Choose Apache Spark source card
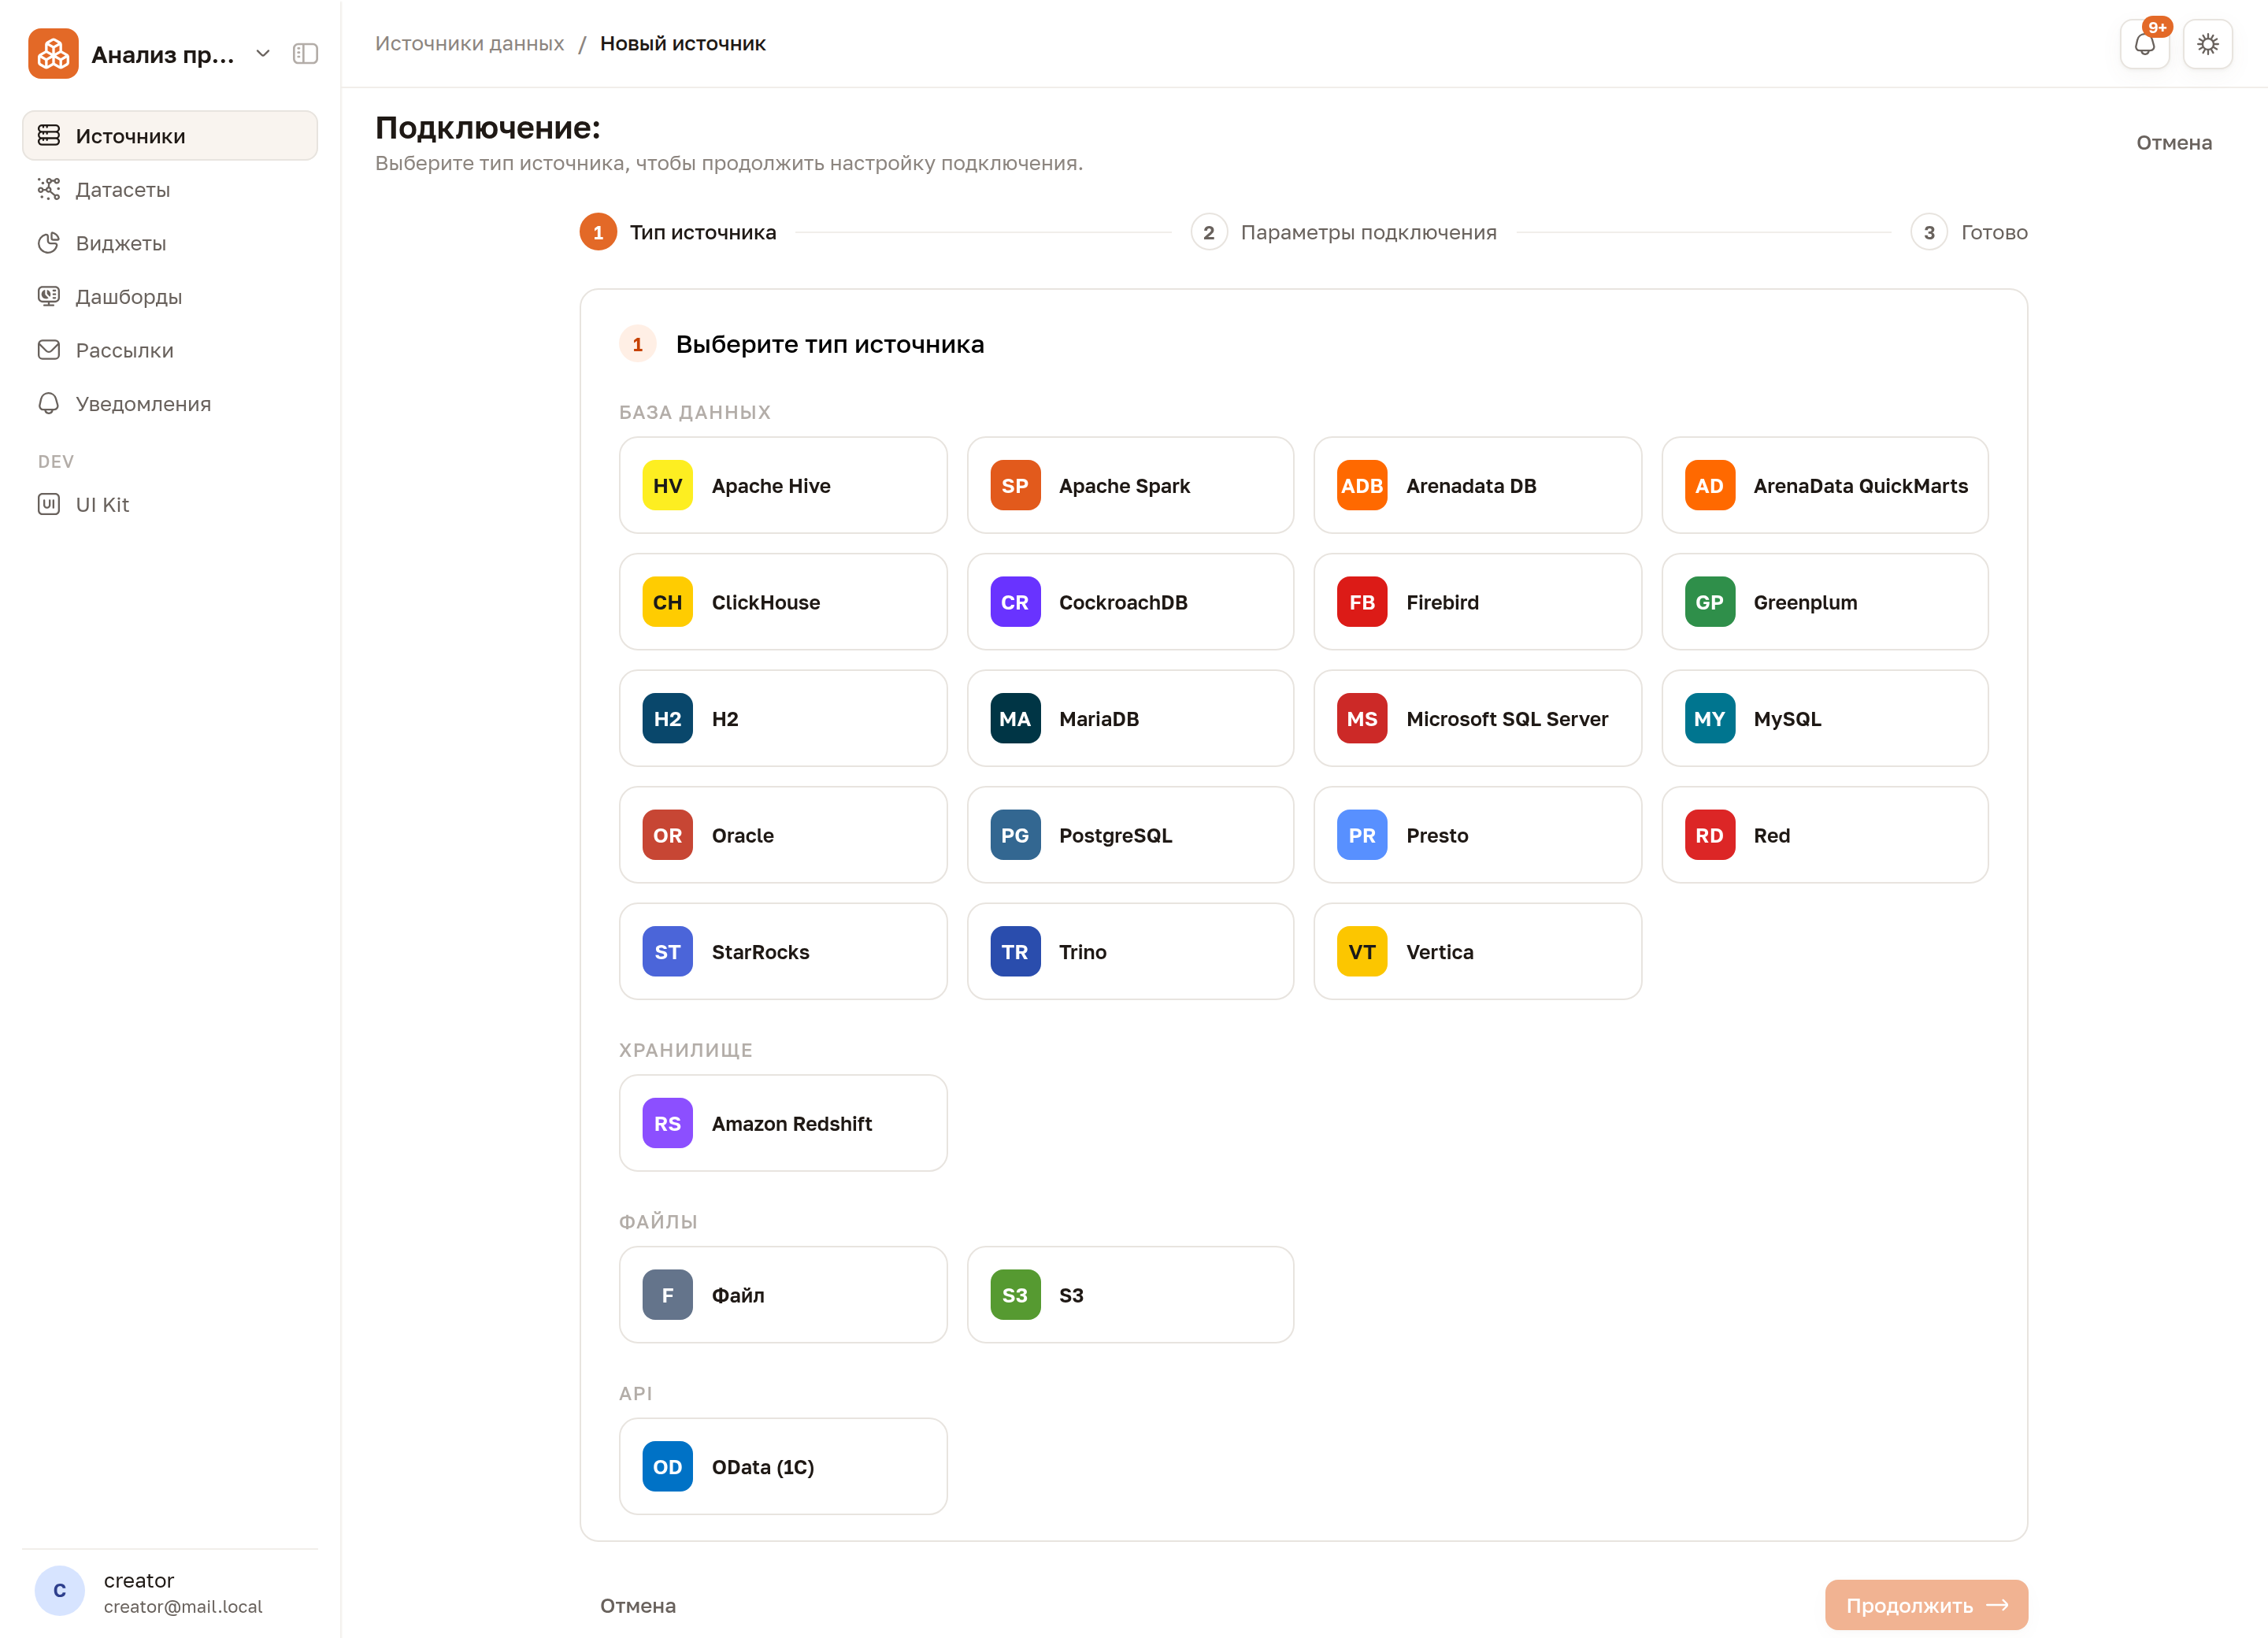Image resolution: width=2268 pixels, height=1638 pixels. 1130,485
